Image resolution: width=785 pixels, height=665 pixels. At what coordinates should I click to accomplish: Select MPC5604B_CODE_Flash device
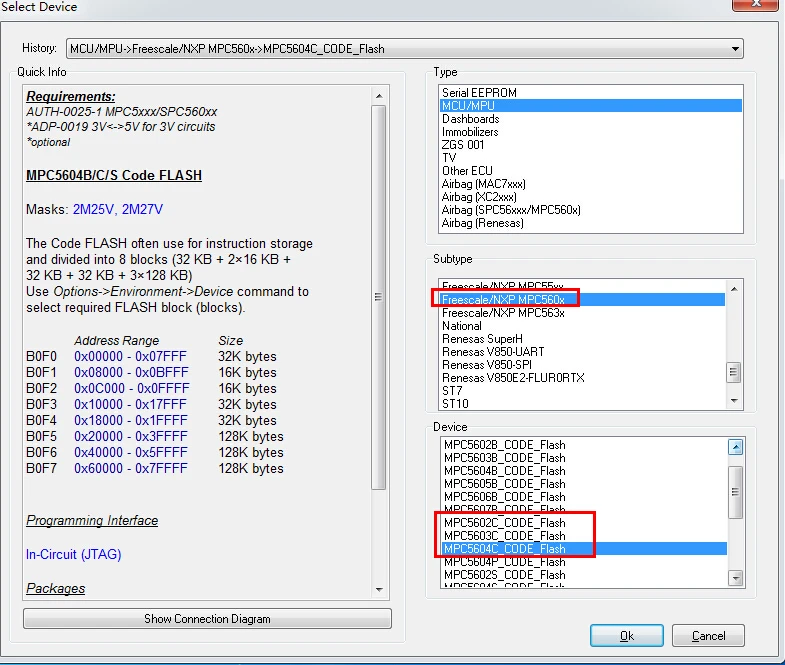click(584, 471)
